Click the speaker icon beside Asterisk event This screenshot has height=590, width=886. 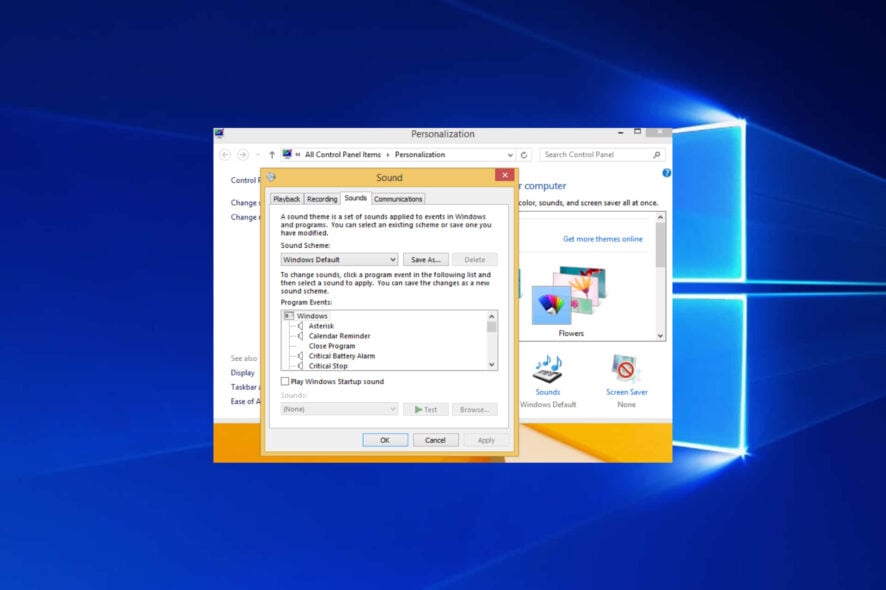[299, 326]
